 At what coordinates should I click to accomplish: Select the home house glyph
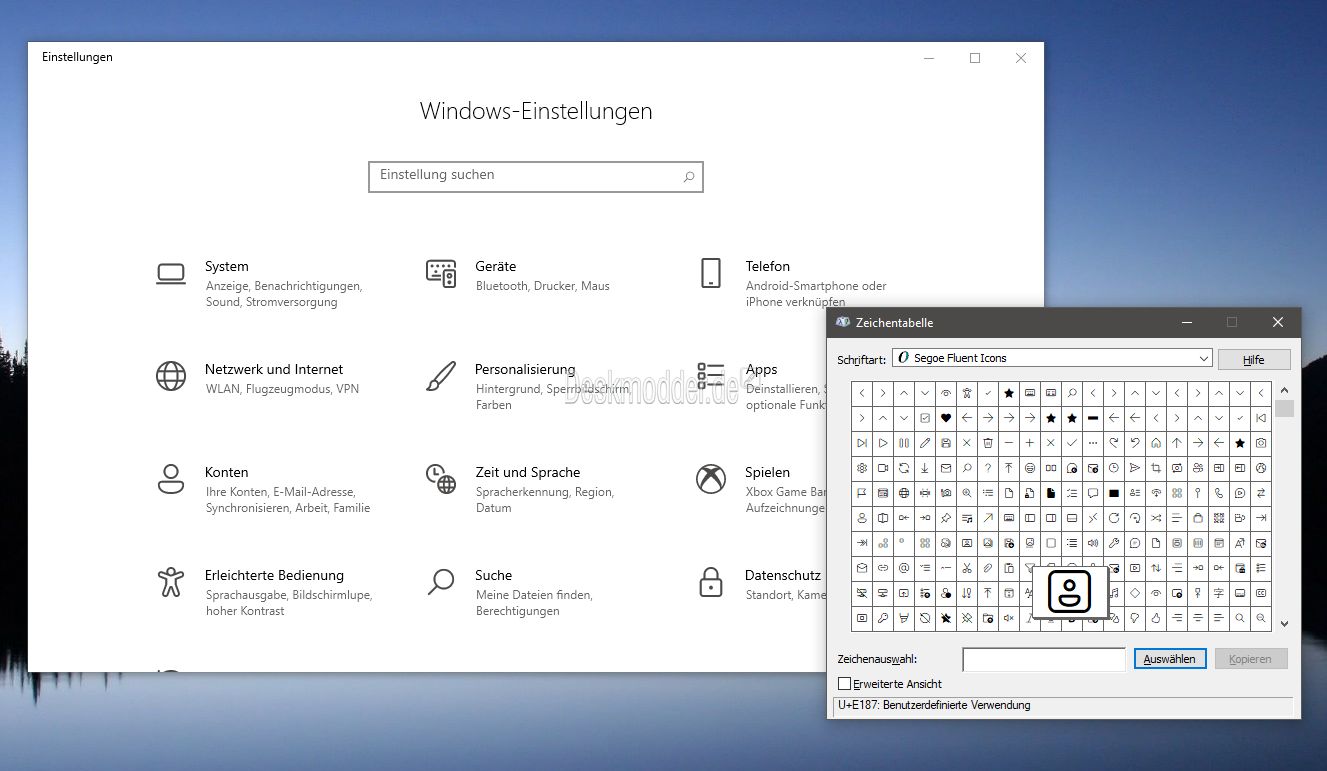coord(1156,443)
